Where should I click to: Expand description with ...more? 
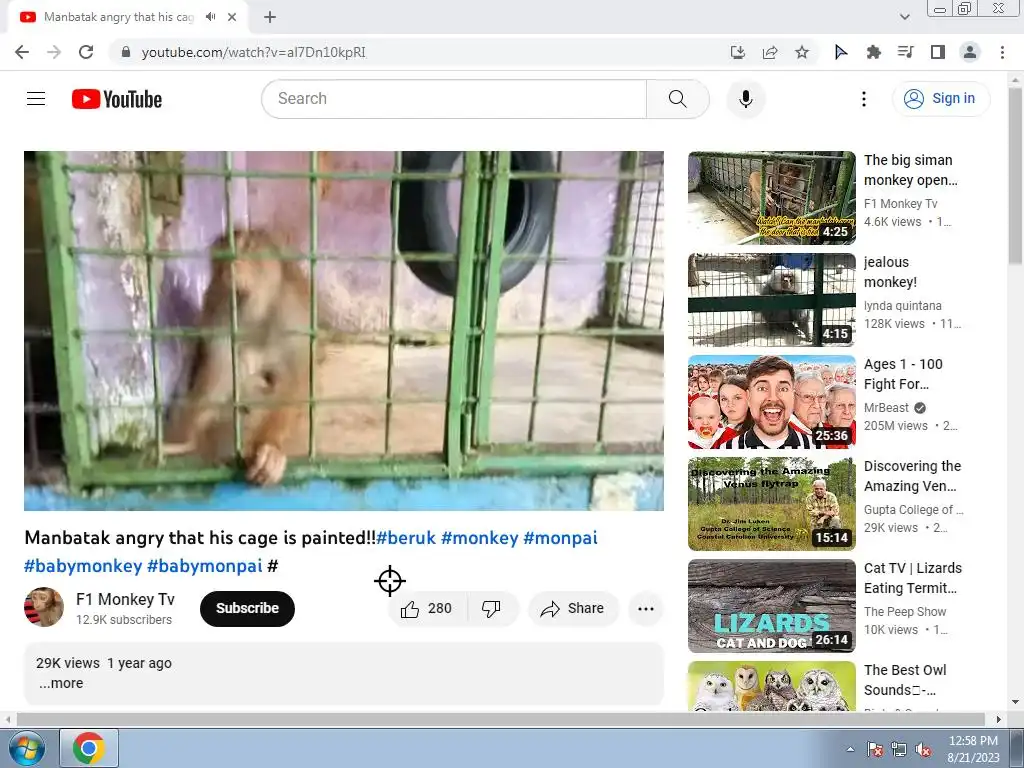[x=61, y=683]
